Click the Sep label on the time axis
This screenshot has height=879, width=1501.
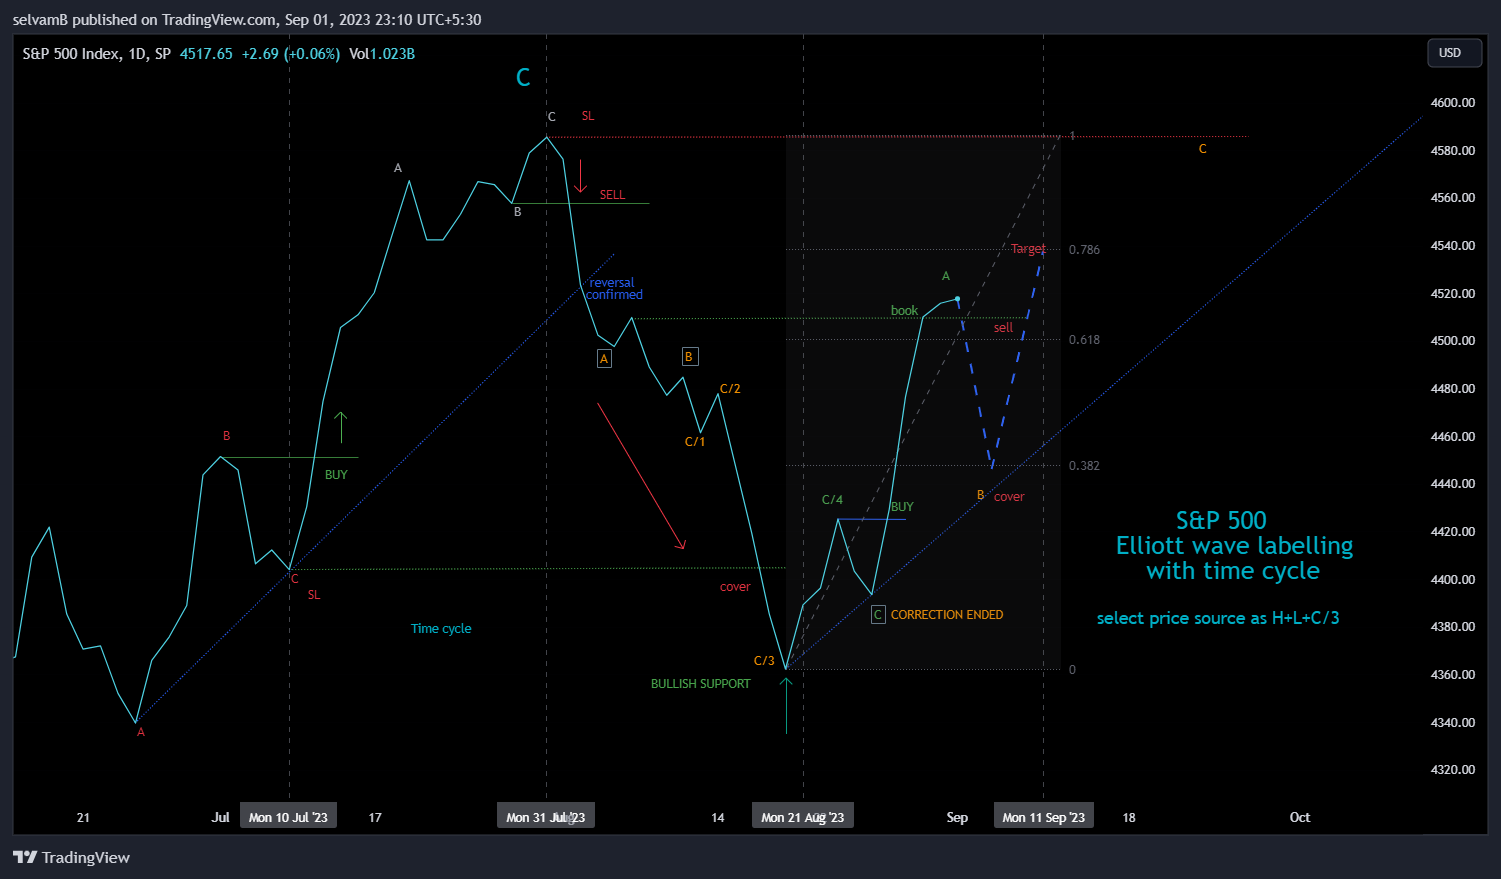pyautogui.click(x=957, y=817)
